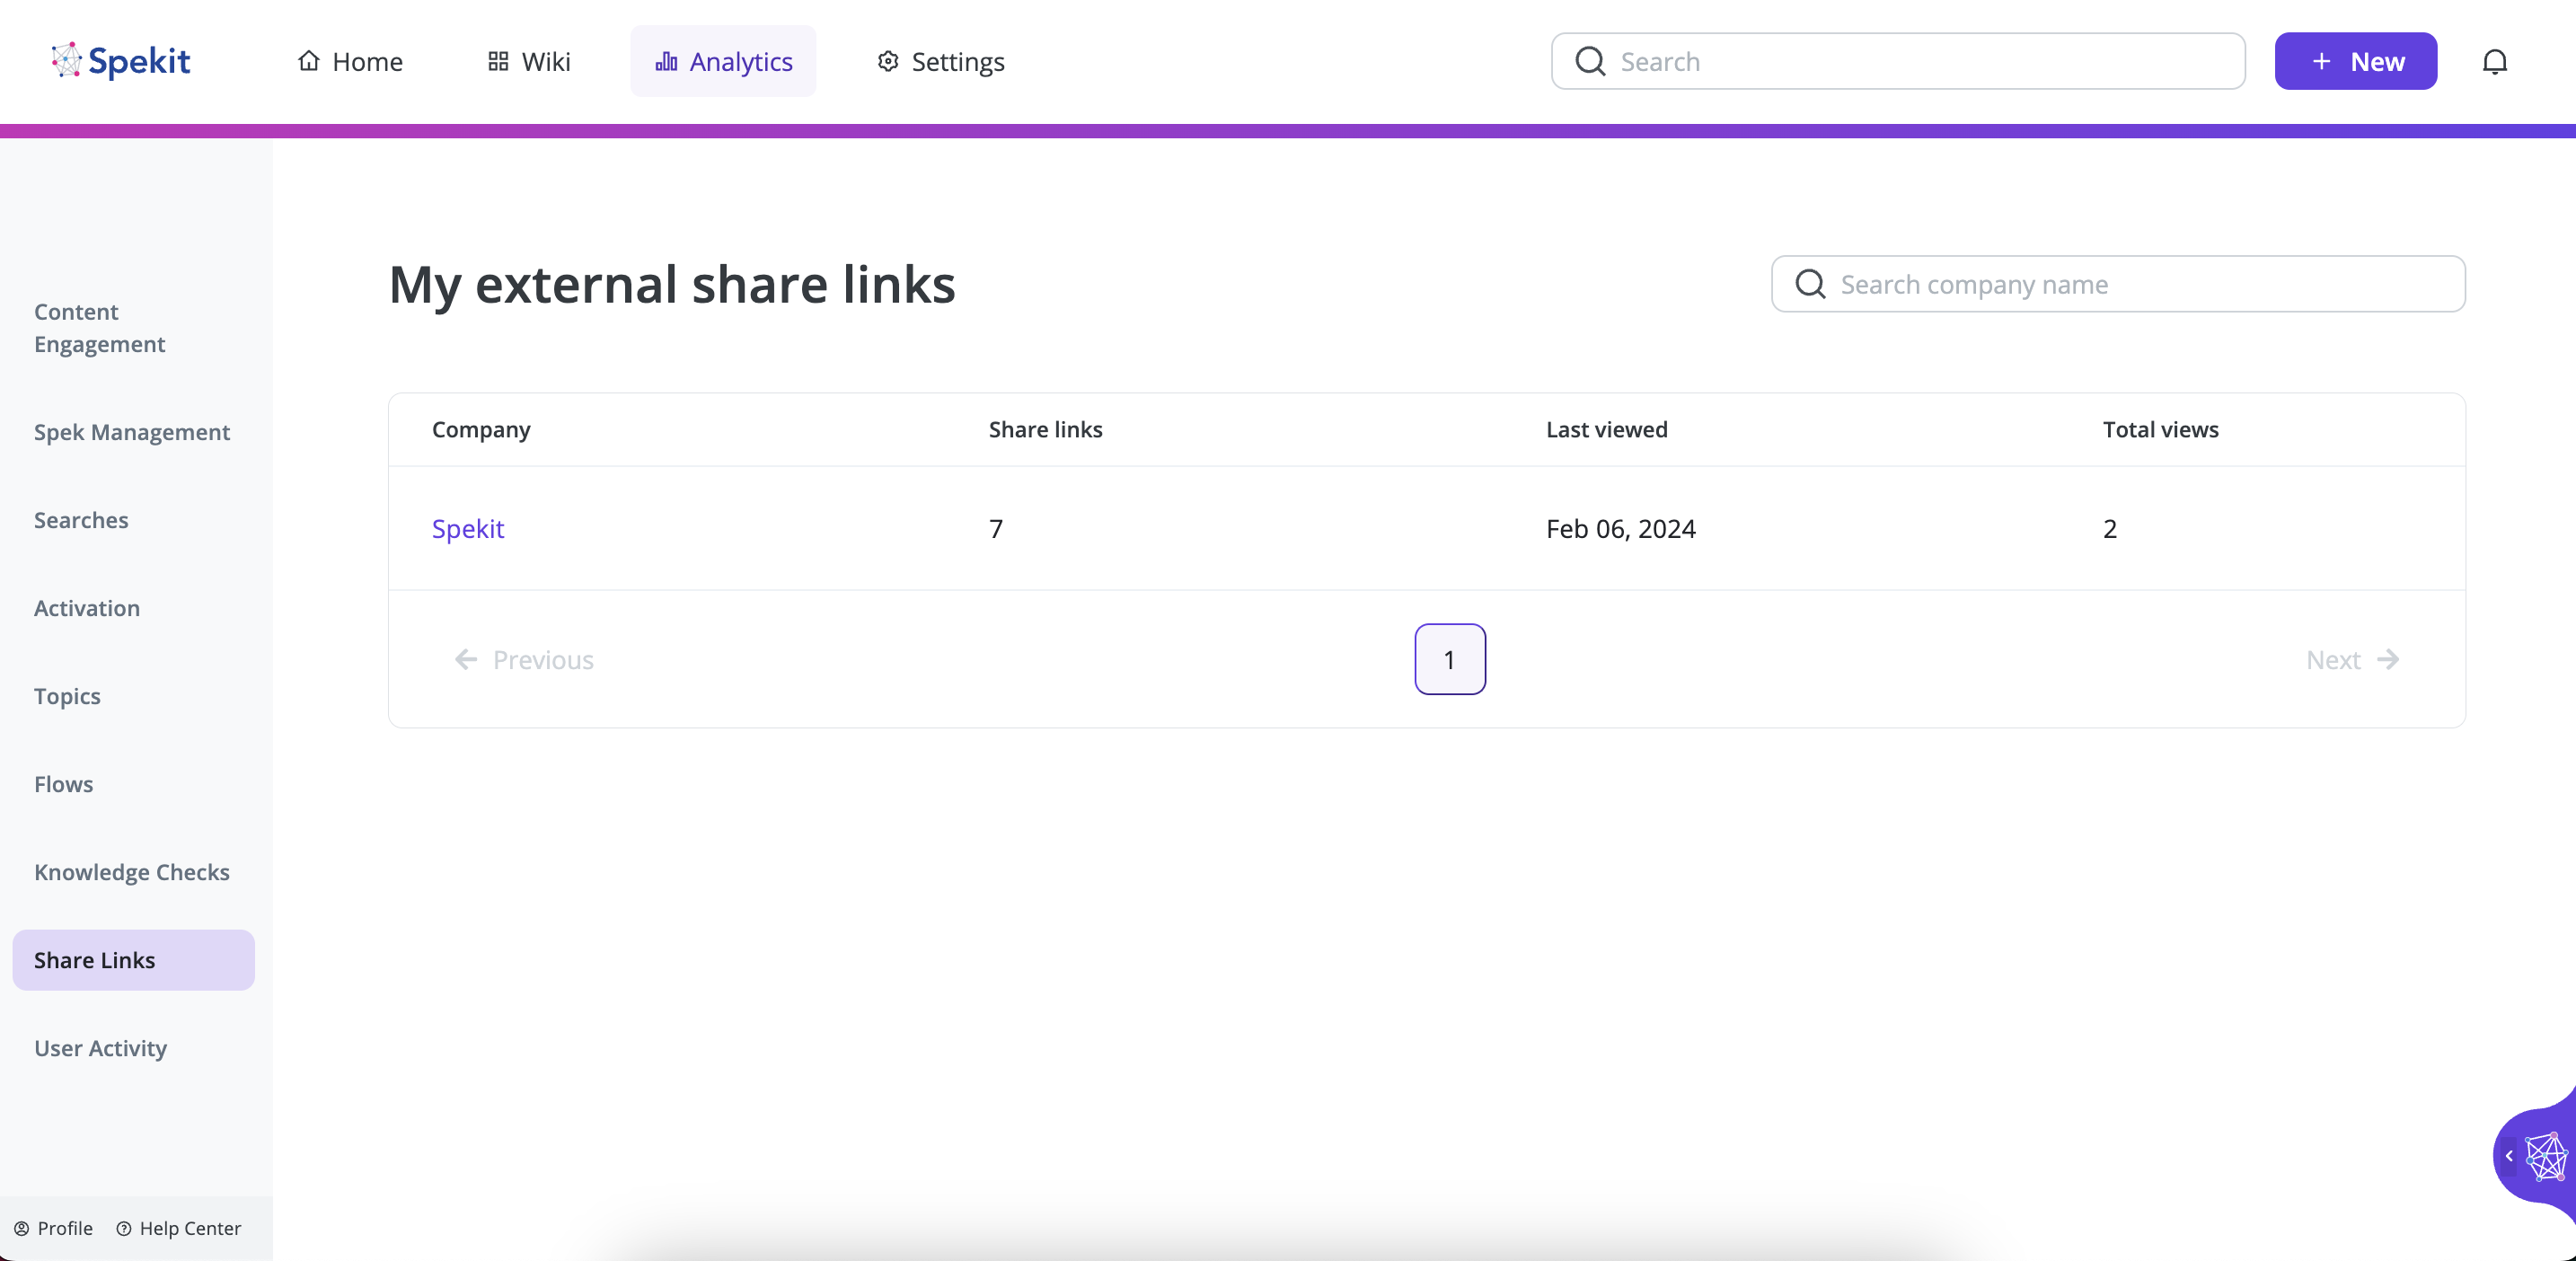The image size is (2576, 1261).
Task: Click the My external share links heading
Action: (672, 284)
